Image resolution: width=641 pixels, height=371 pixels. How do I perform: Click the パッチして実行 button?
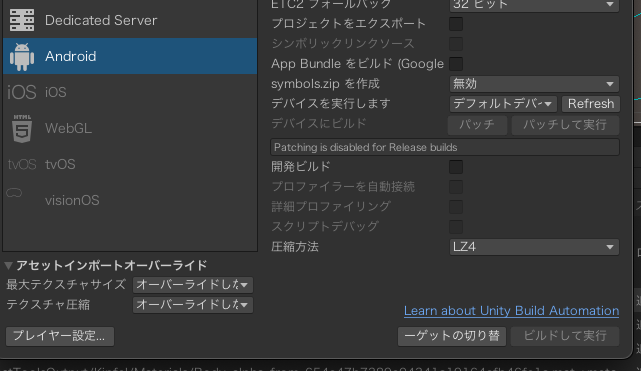[565, 125]
